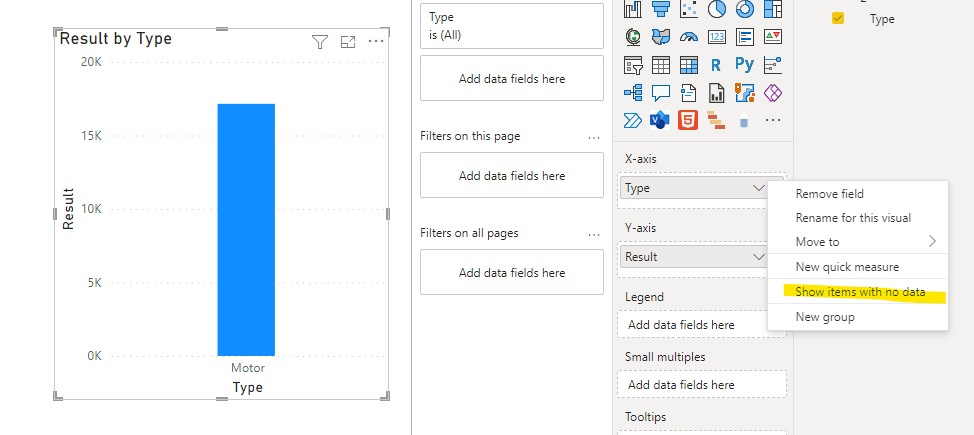Click the Result Y-axis title on chart
The width and height of the screenshot is (974, 435).
tap(68, 209)
